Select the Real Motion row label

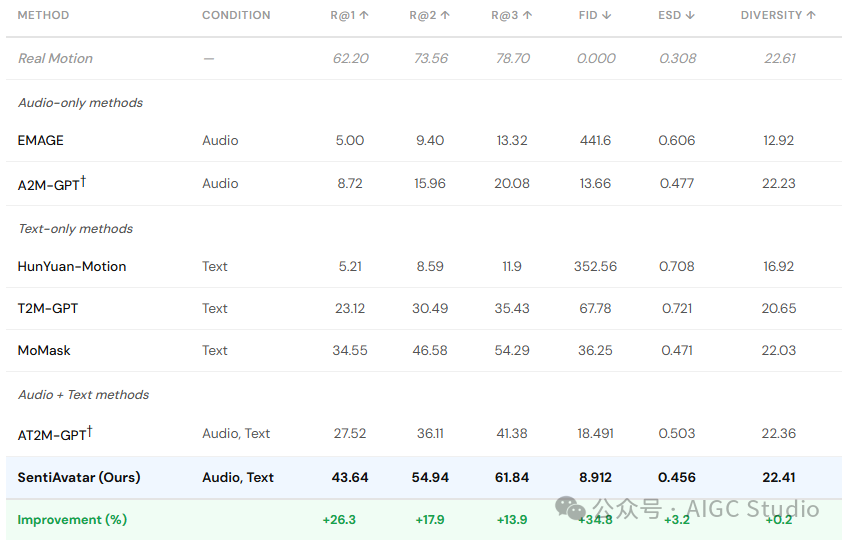55,58
